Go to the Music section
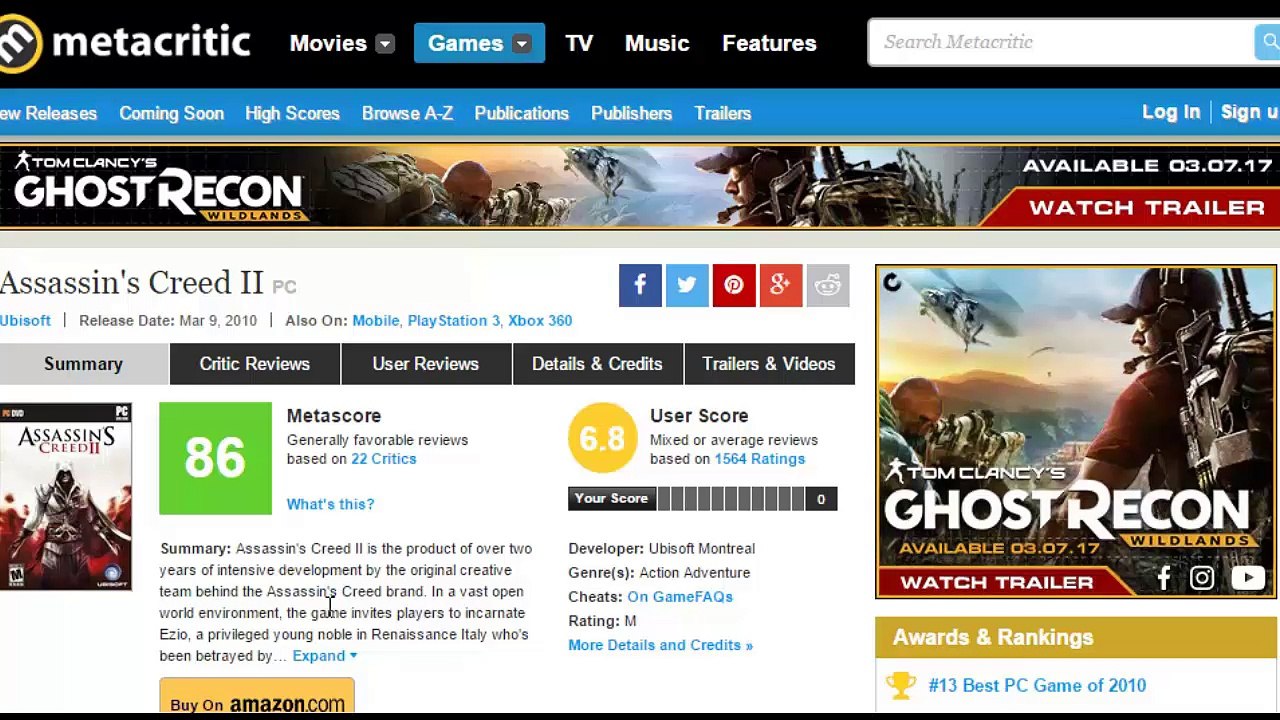Viewport: 1280px width, 720px height. 657,43
